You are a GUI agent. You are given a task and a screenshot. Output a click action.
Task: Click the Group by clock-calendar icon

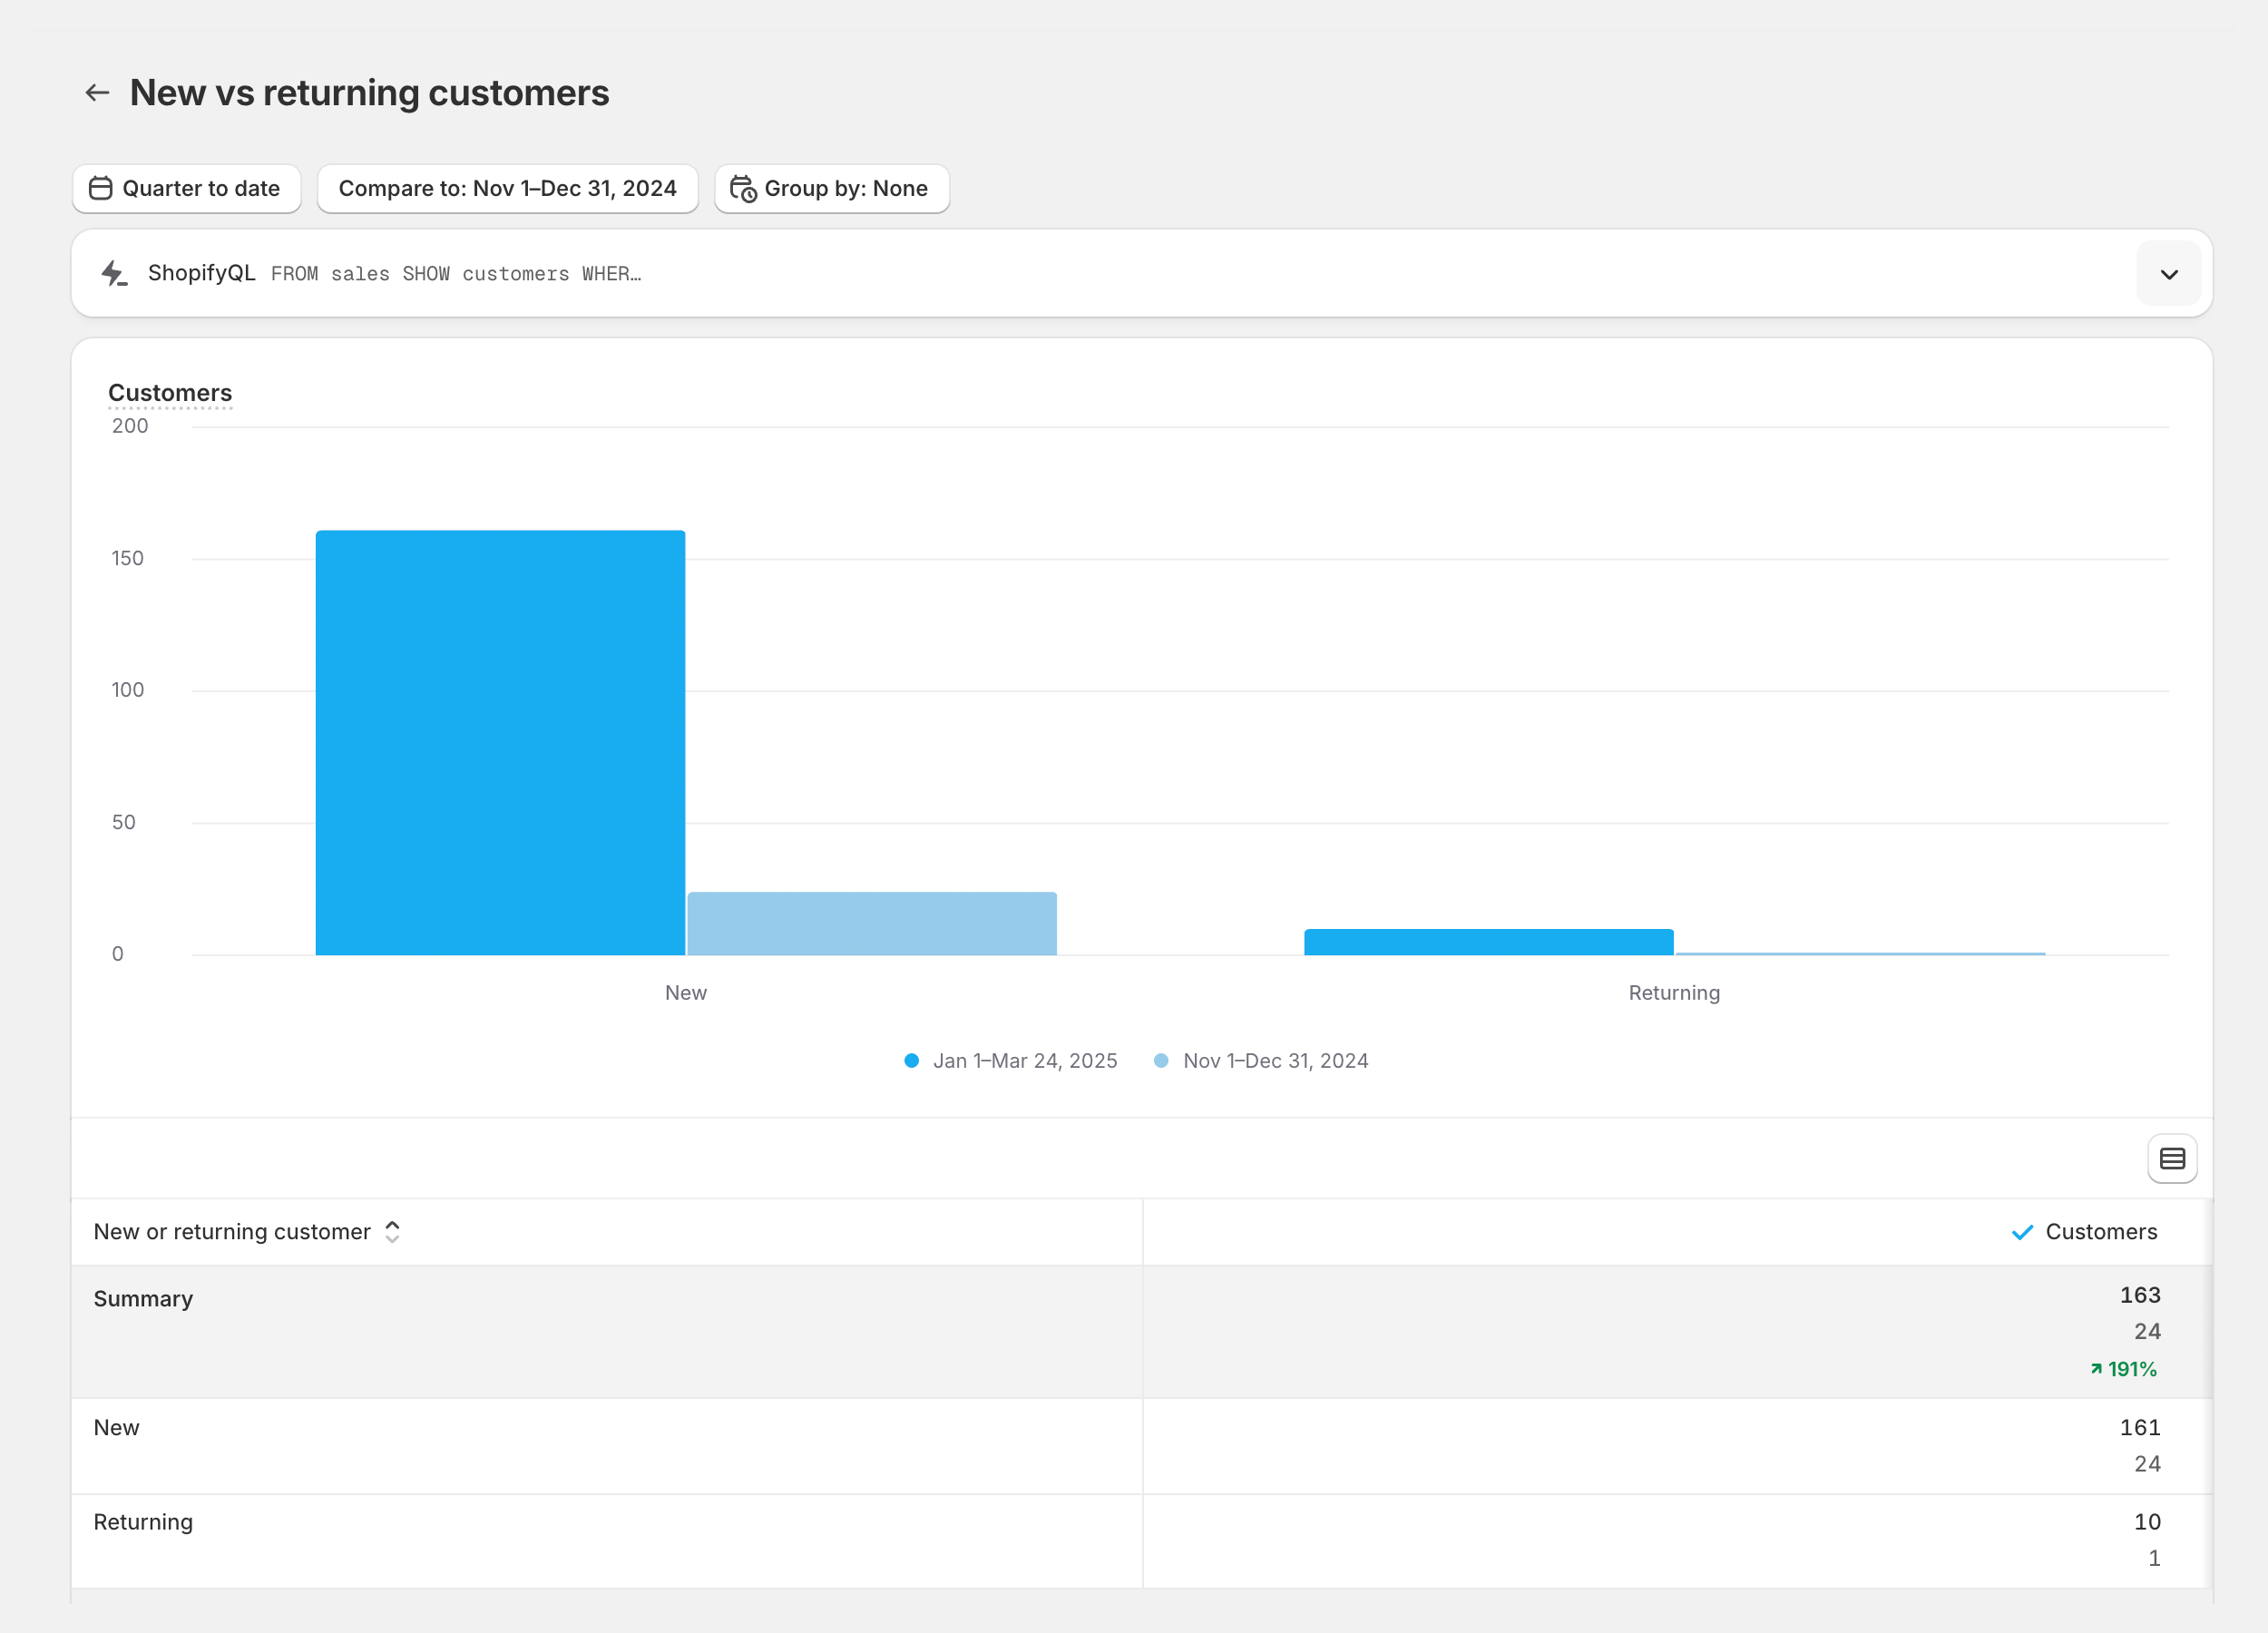743,188
